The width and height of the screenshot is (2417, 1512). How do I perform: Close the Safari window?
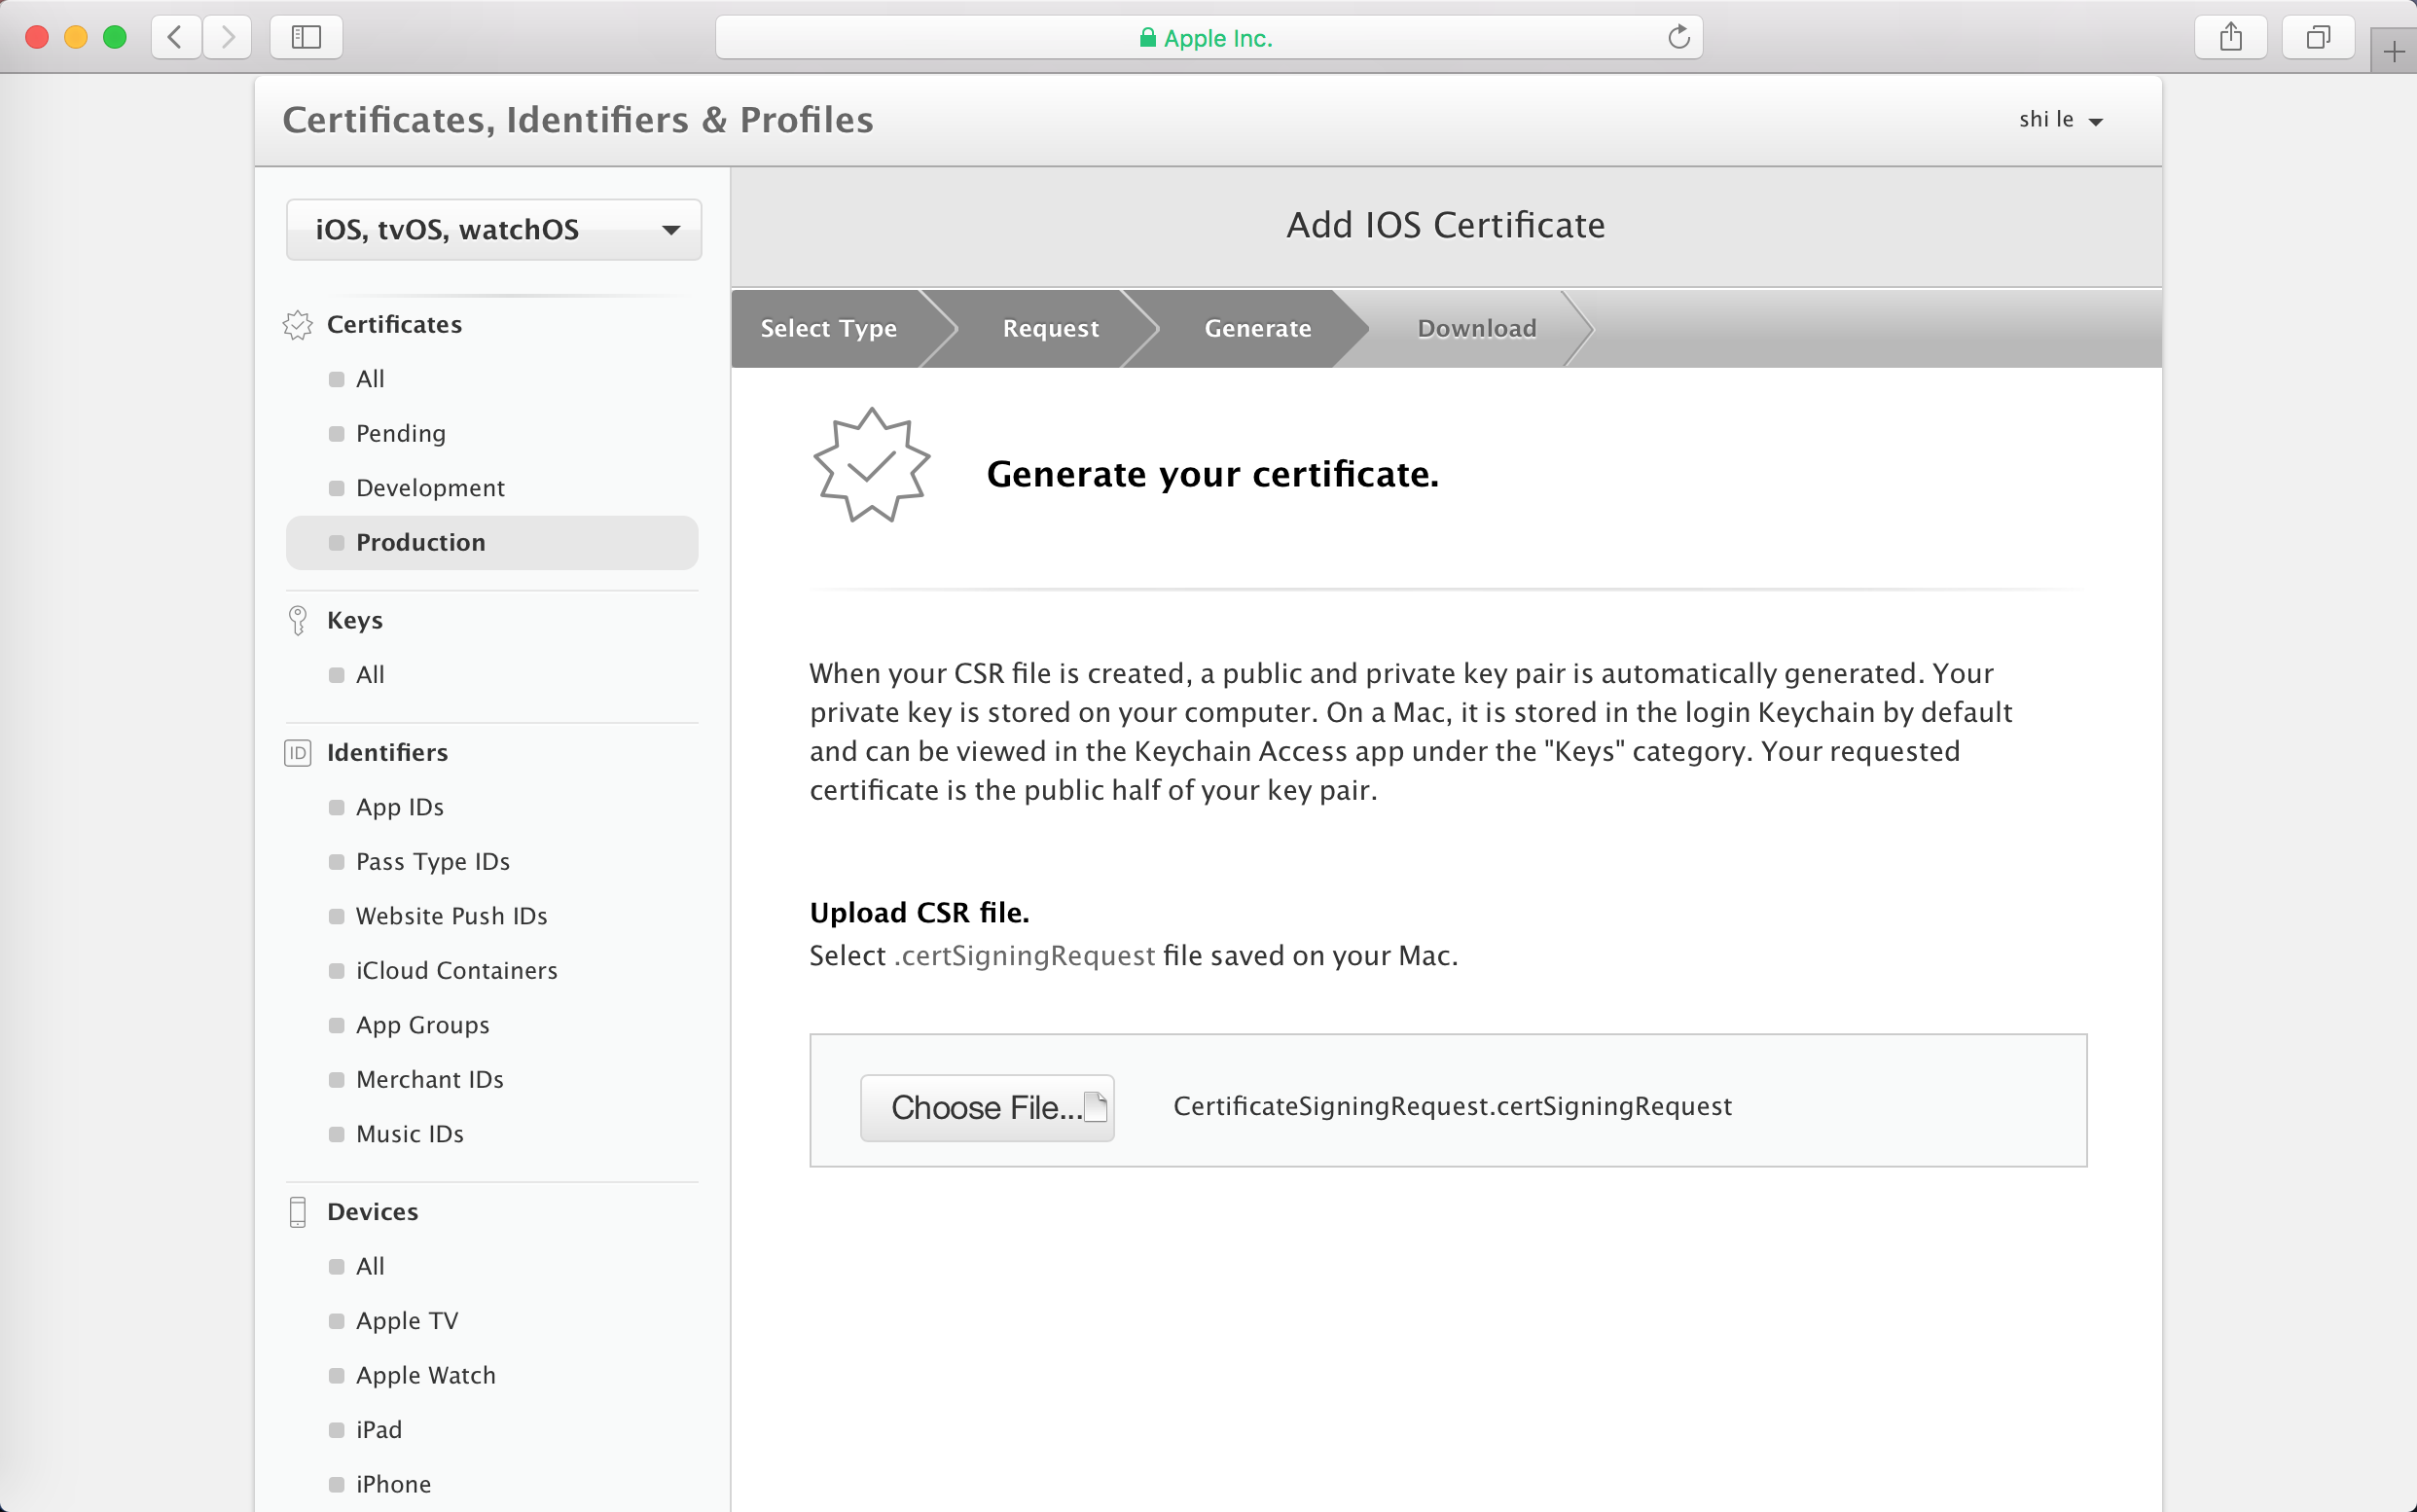37,37
